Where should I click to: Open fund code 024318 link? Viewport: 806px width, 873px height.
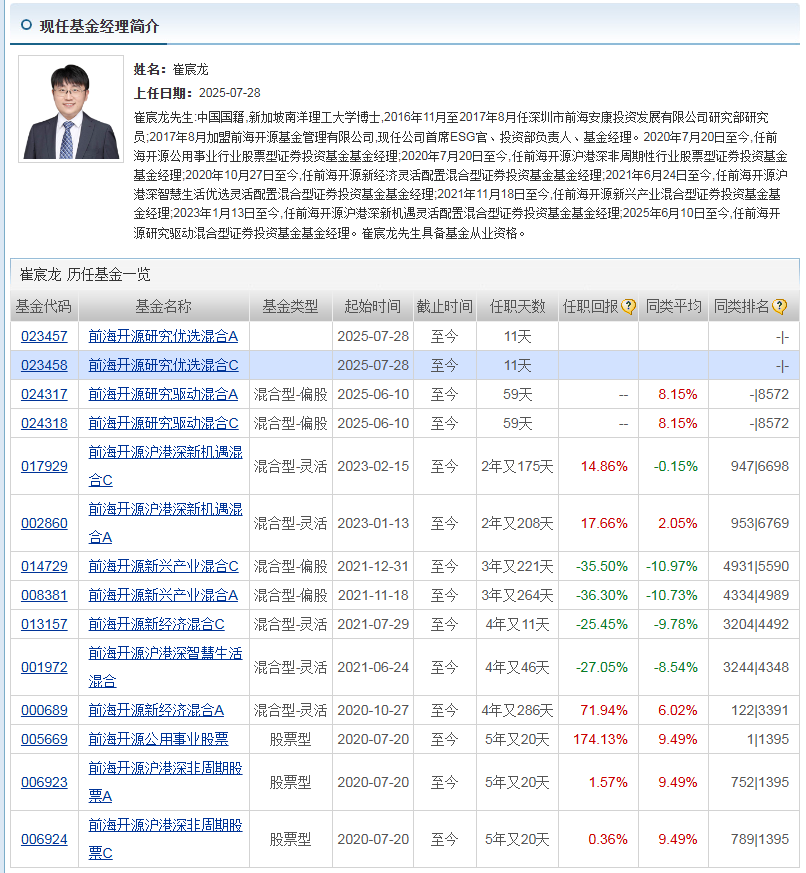44,423
